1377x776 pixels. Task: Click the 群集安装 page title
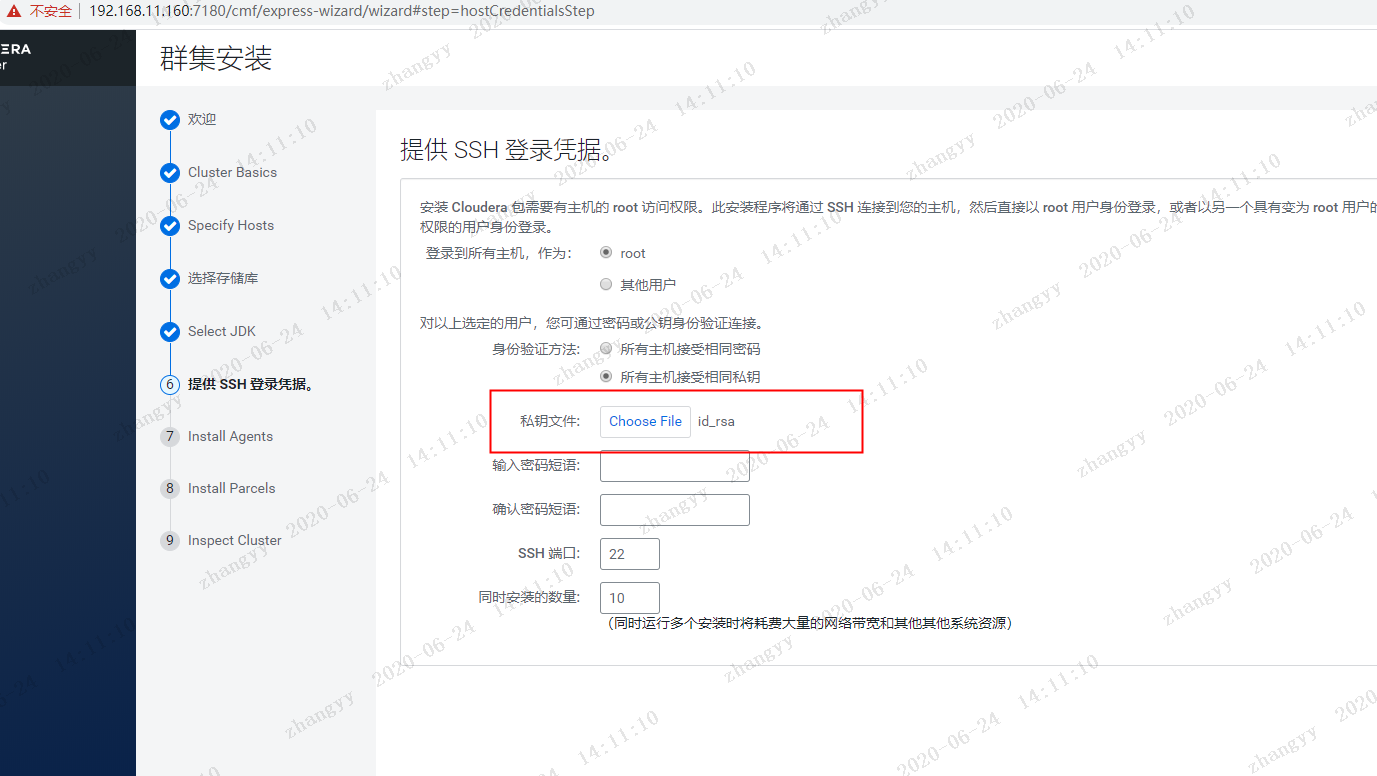coord(216,58)
